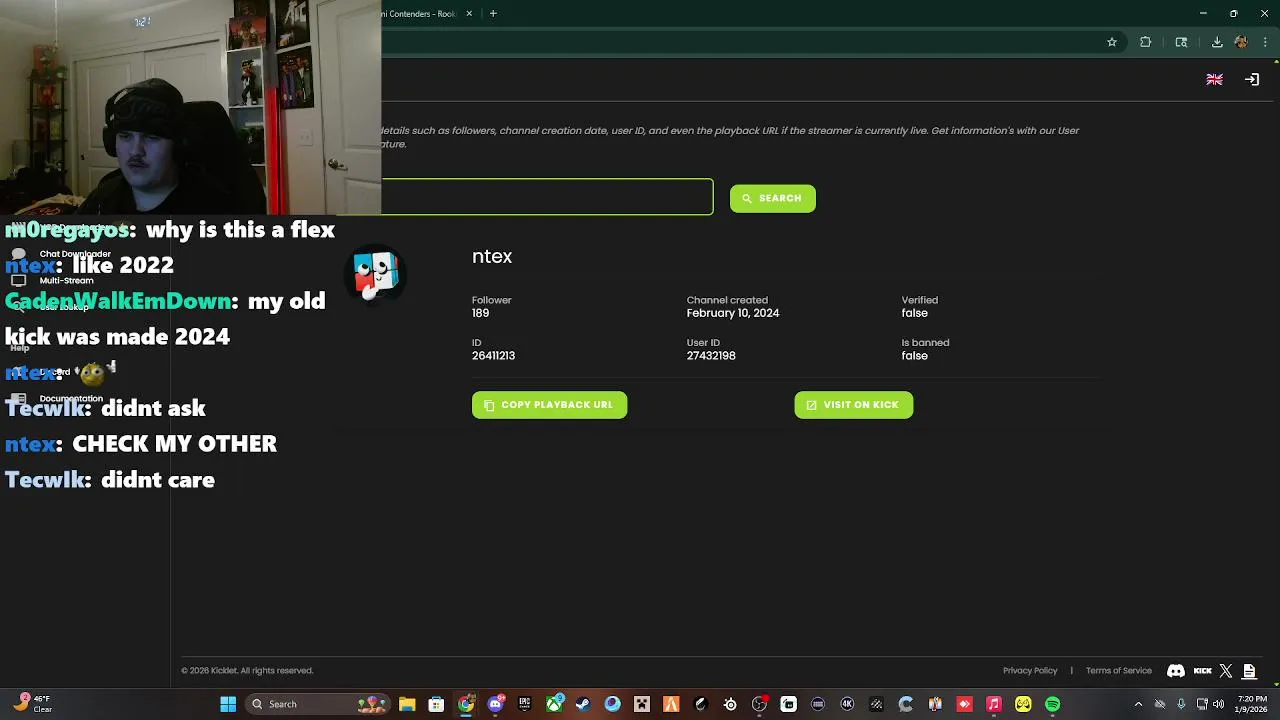This screenshot has width=1280, height=720.
Task: Open the Windows Start menu
Action: tap(228, 704)
